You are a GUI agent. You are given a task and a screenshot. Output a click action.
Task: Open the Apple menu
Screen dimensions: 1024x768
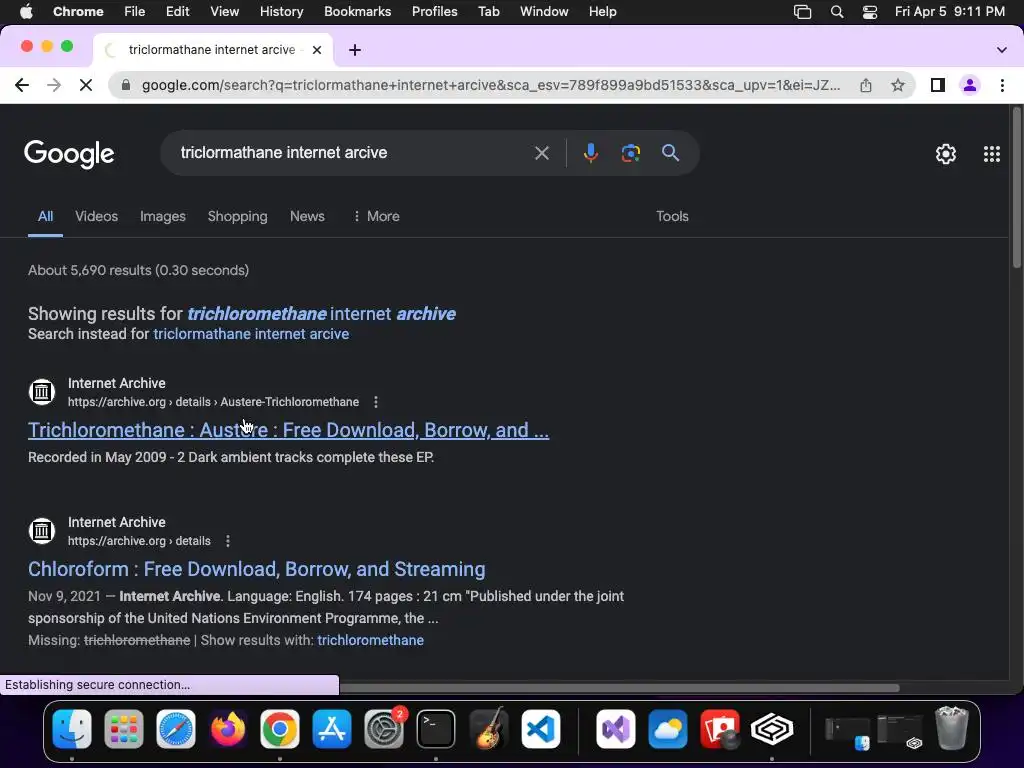point(26,12)
